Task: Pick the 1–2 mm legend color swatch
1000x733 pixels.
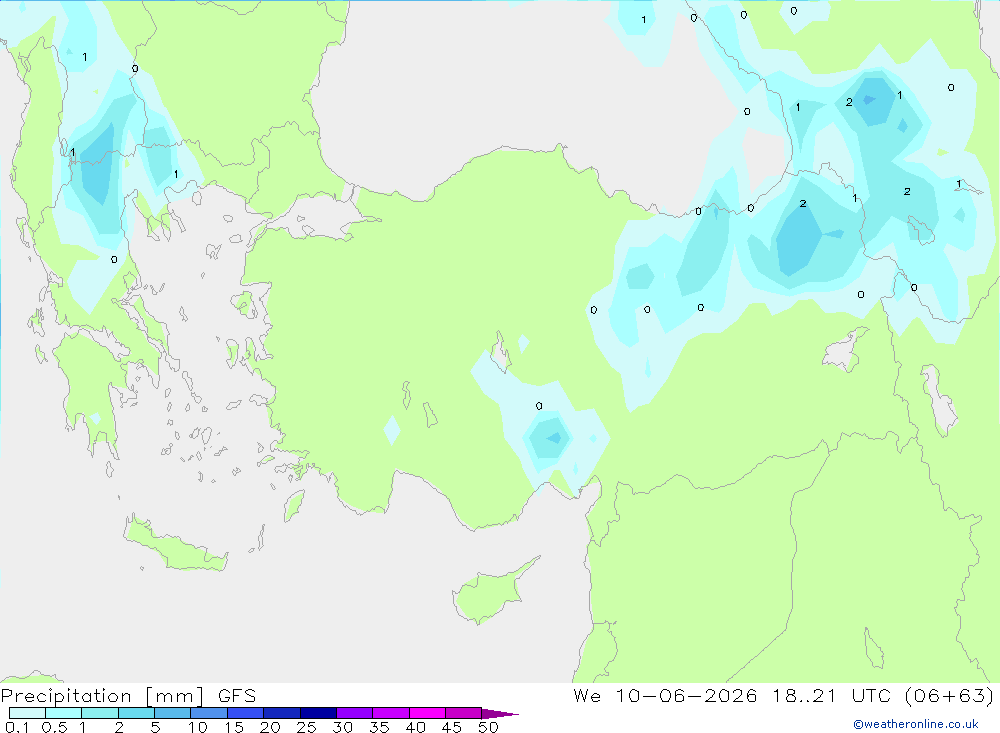Action: [x=99, y=713]
